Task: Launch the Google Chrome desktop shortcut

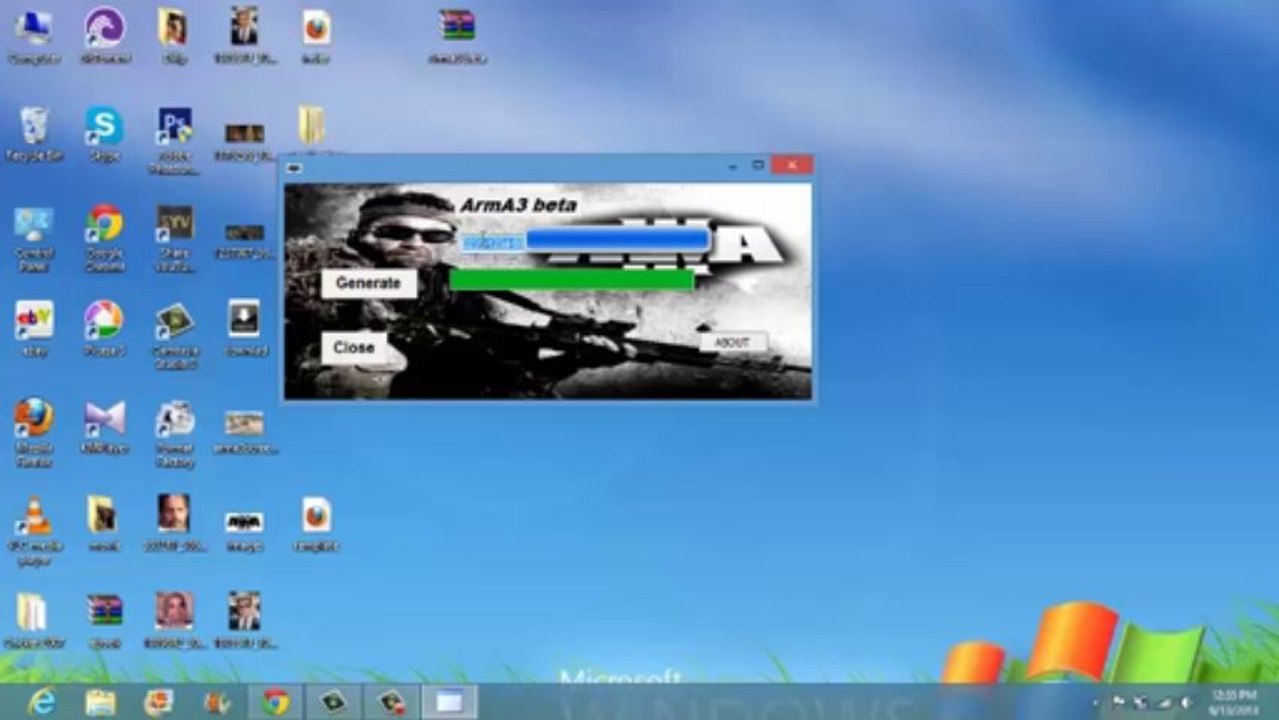Action: click(104, 238)
